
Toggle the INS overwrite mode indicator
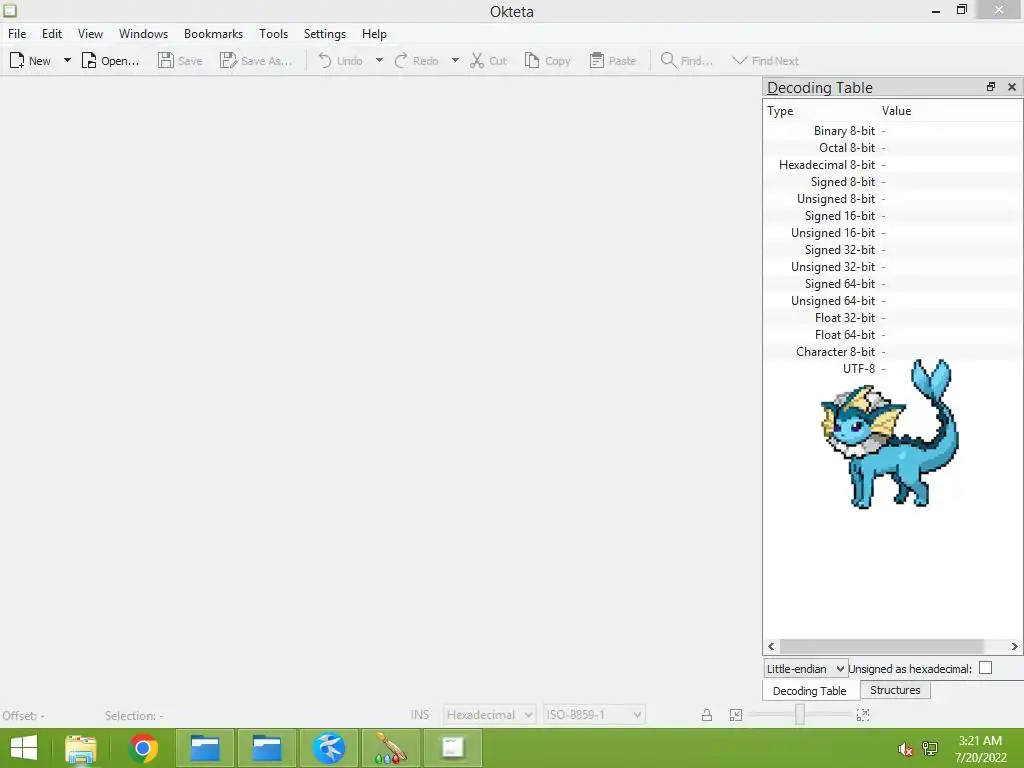point(420,714)
